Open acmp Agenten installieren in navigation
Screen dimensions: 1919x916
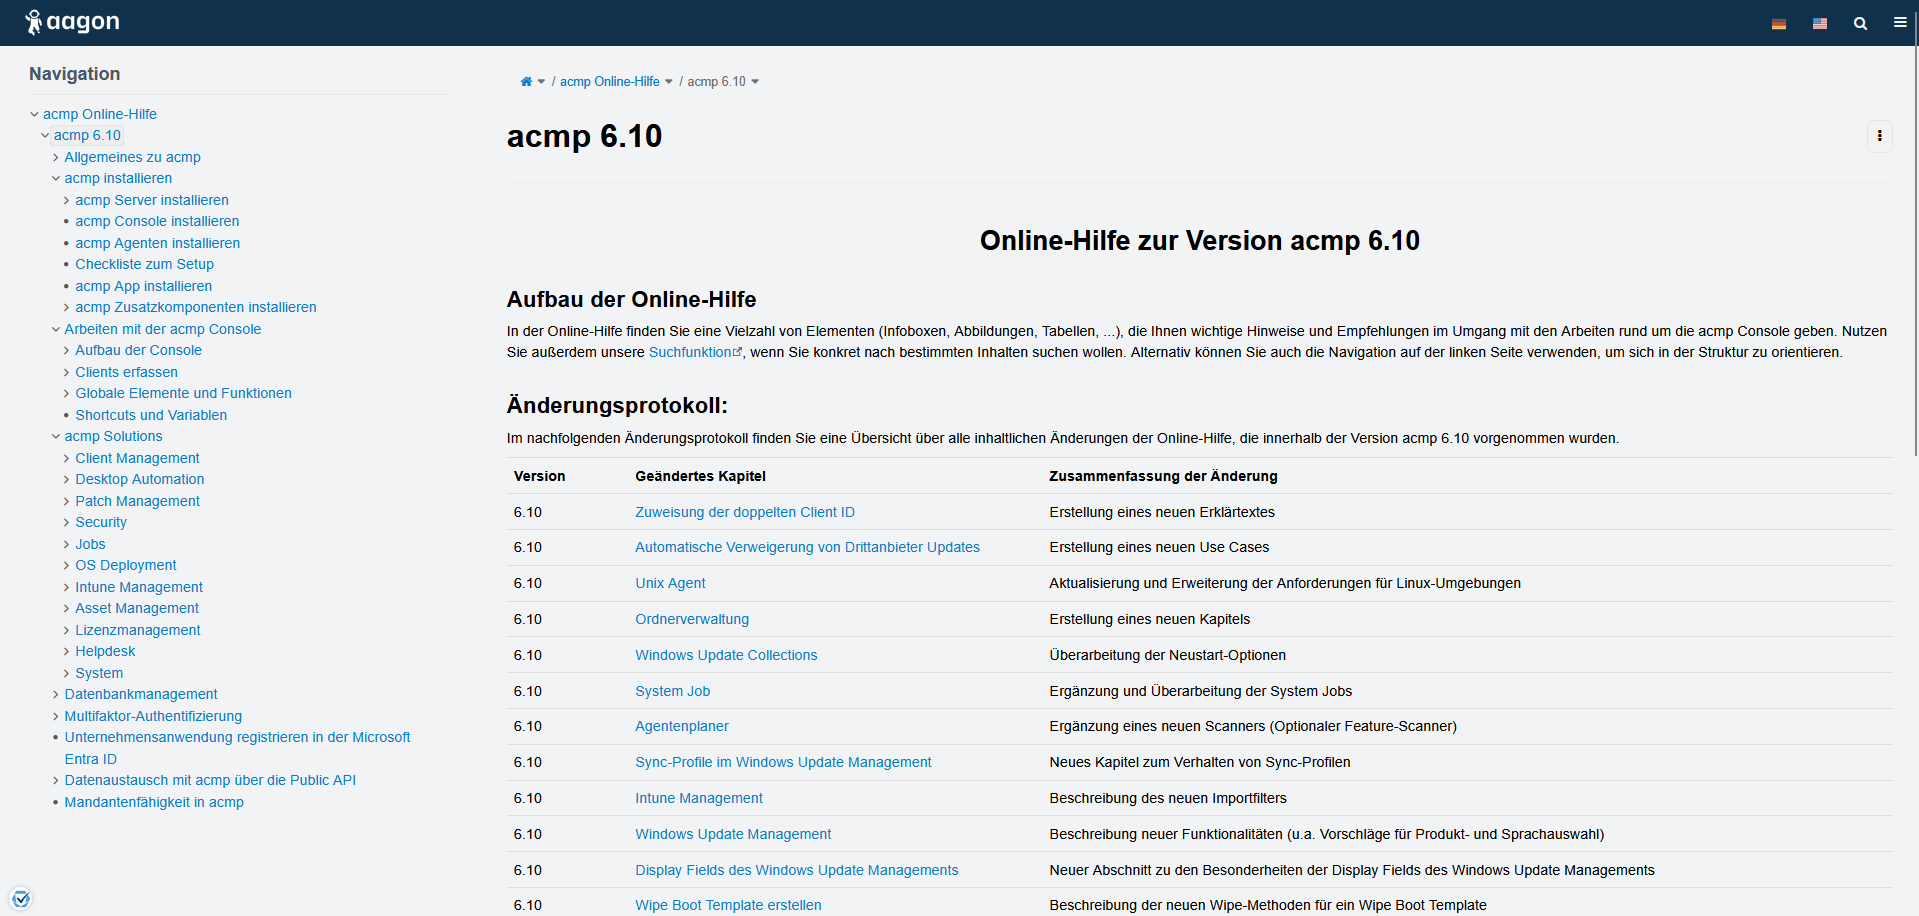pos(158,243)
